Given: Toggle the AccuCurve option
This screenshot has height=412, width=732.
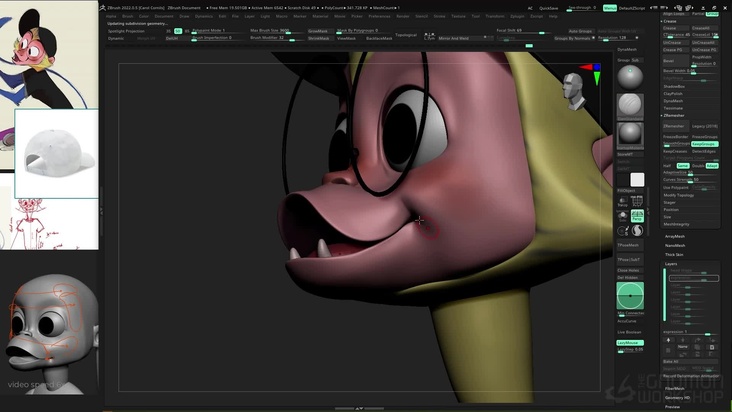Looking at the screenshot, I should [628, 321].
